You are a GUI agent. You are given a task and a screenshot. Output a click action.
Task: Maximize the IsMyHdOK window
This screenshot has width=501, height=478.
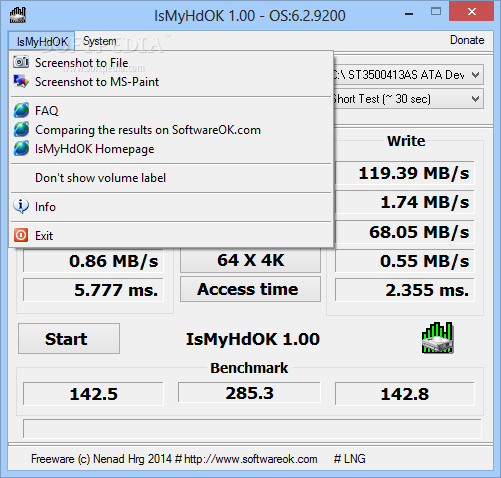coord(436,12)
